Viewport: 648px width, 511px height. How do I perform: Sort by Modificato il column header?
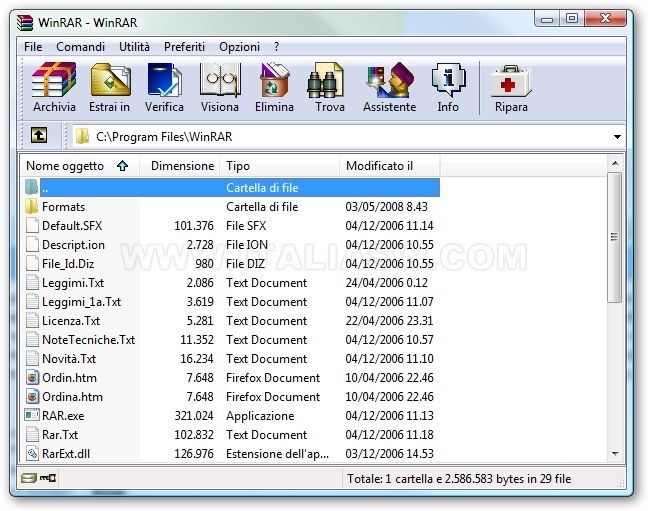[389, 166]
